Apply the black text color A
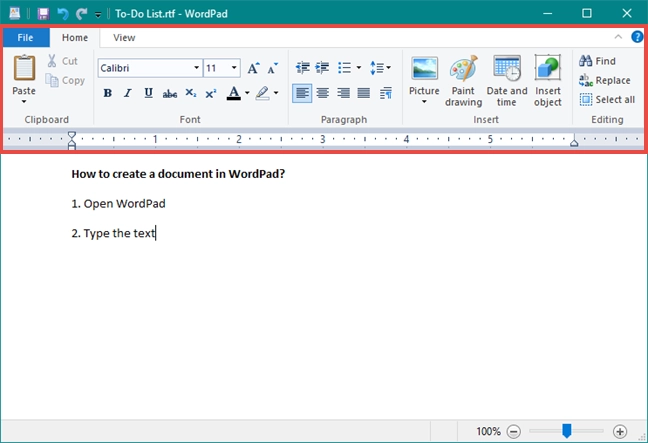 click(233, 93)
